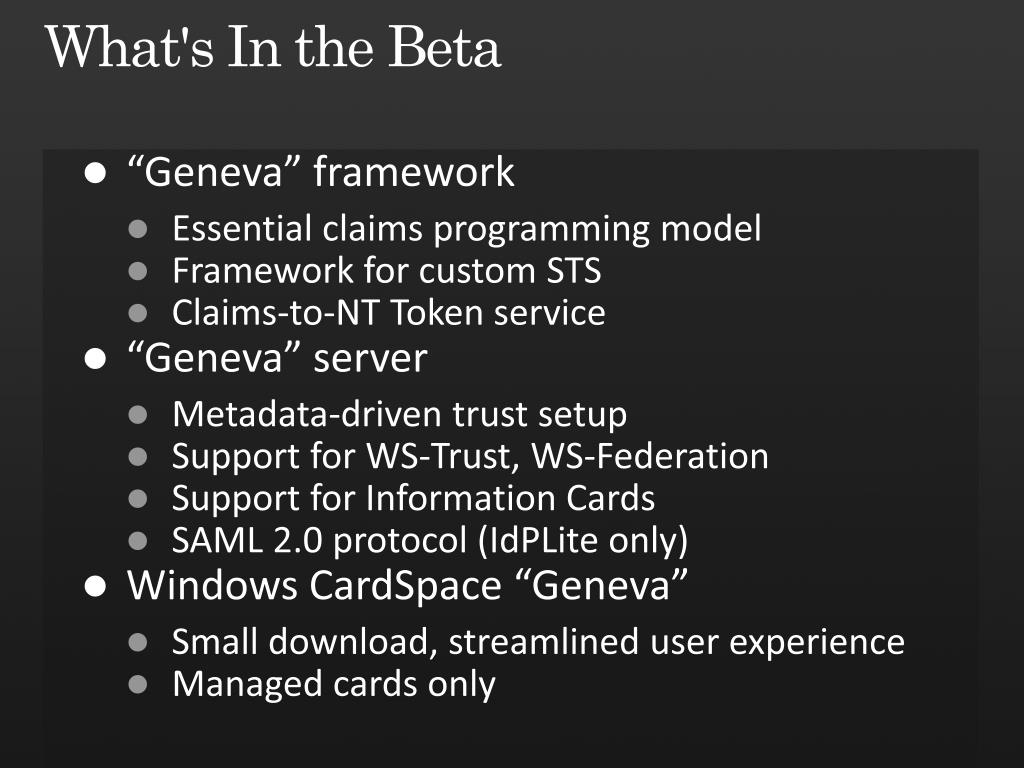Select the "Geneva" framework heading
Image resolution: width=1024 pixels, height=768 pixels.
pyautogui.click(x=321, y=172)
